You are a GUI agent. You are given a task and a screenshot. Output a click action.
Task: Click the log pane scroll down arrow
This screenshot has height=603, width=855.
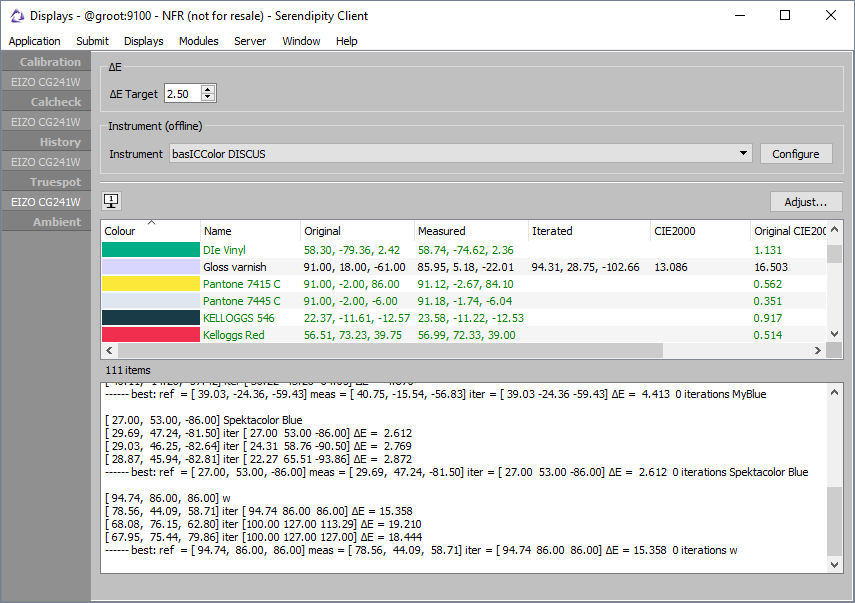point(834,565)
